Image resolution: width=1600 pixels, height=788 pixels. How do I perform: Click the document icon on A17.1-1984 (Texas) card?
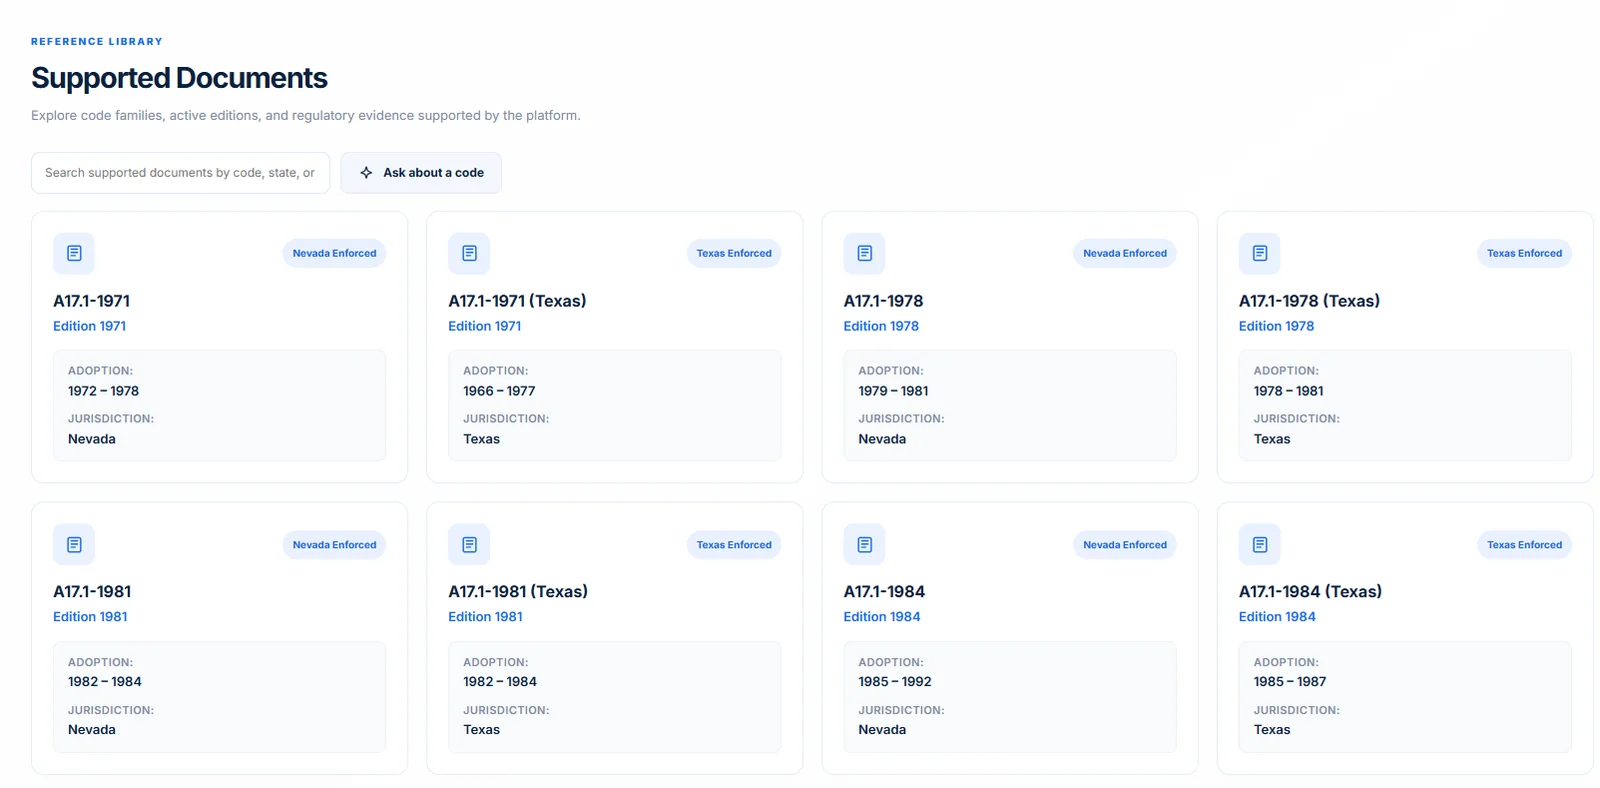[1260, 545]
